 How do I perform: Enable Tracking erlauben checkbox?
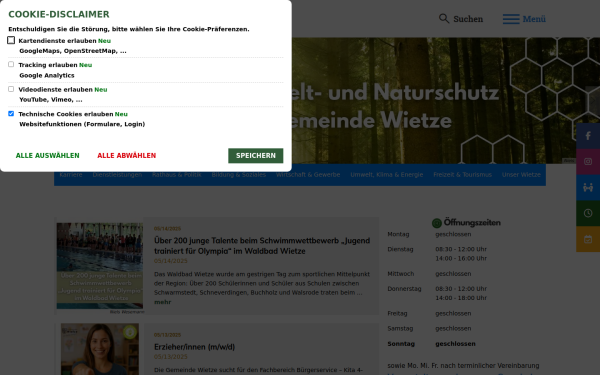click(11, 64)
